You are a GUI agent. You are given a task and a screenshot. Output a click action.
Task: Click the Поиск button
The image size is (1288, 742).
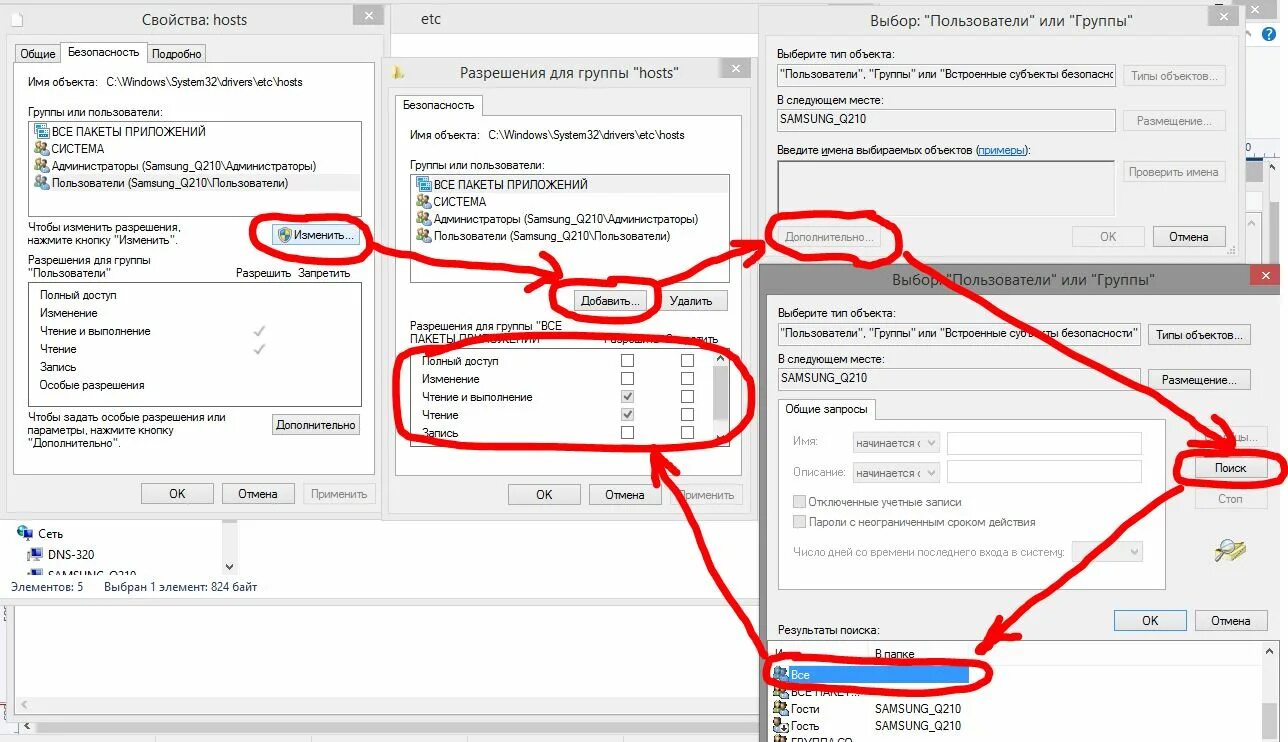1230,468
